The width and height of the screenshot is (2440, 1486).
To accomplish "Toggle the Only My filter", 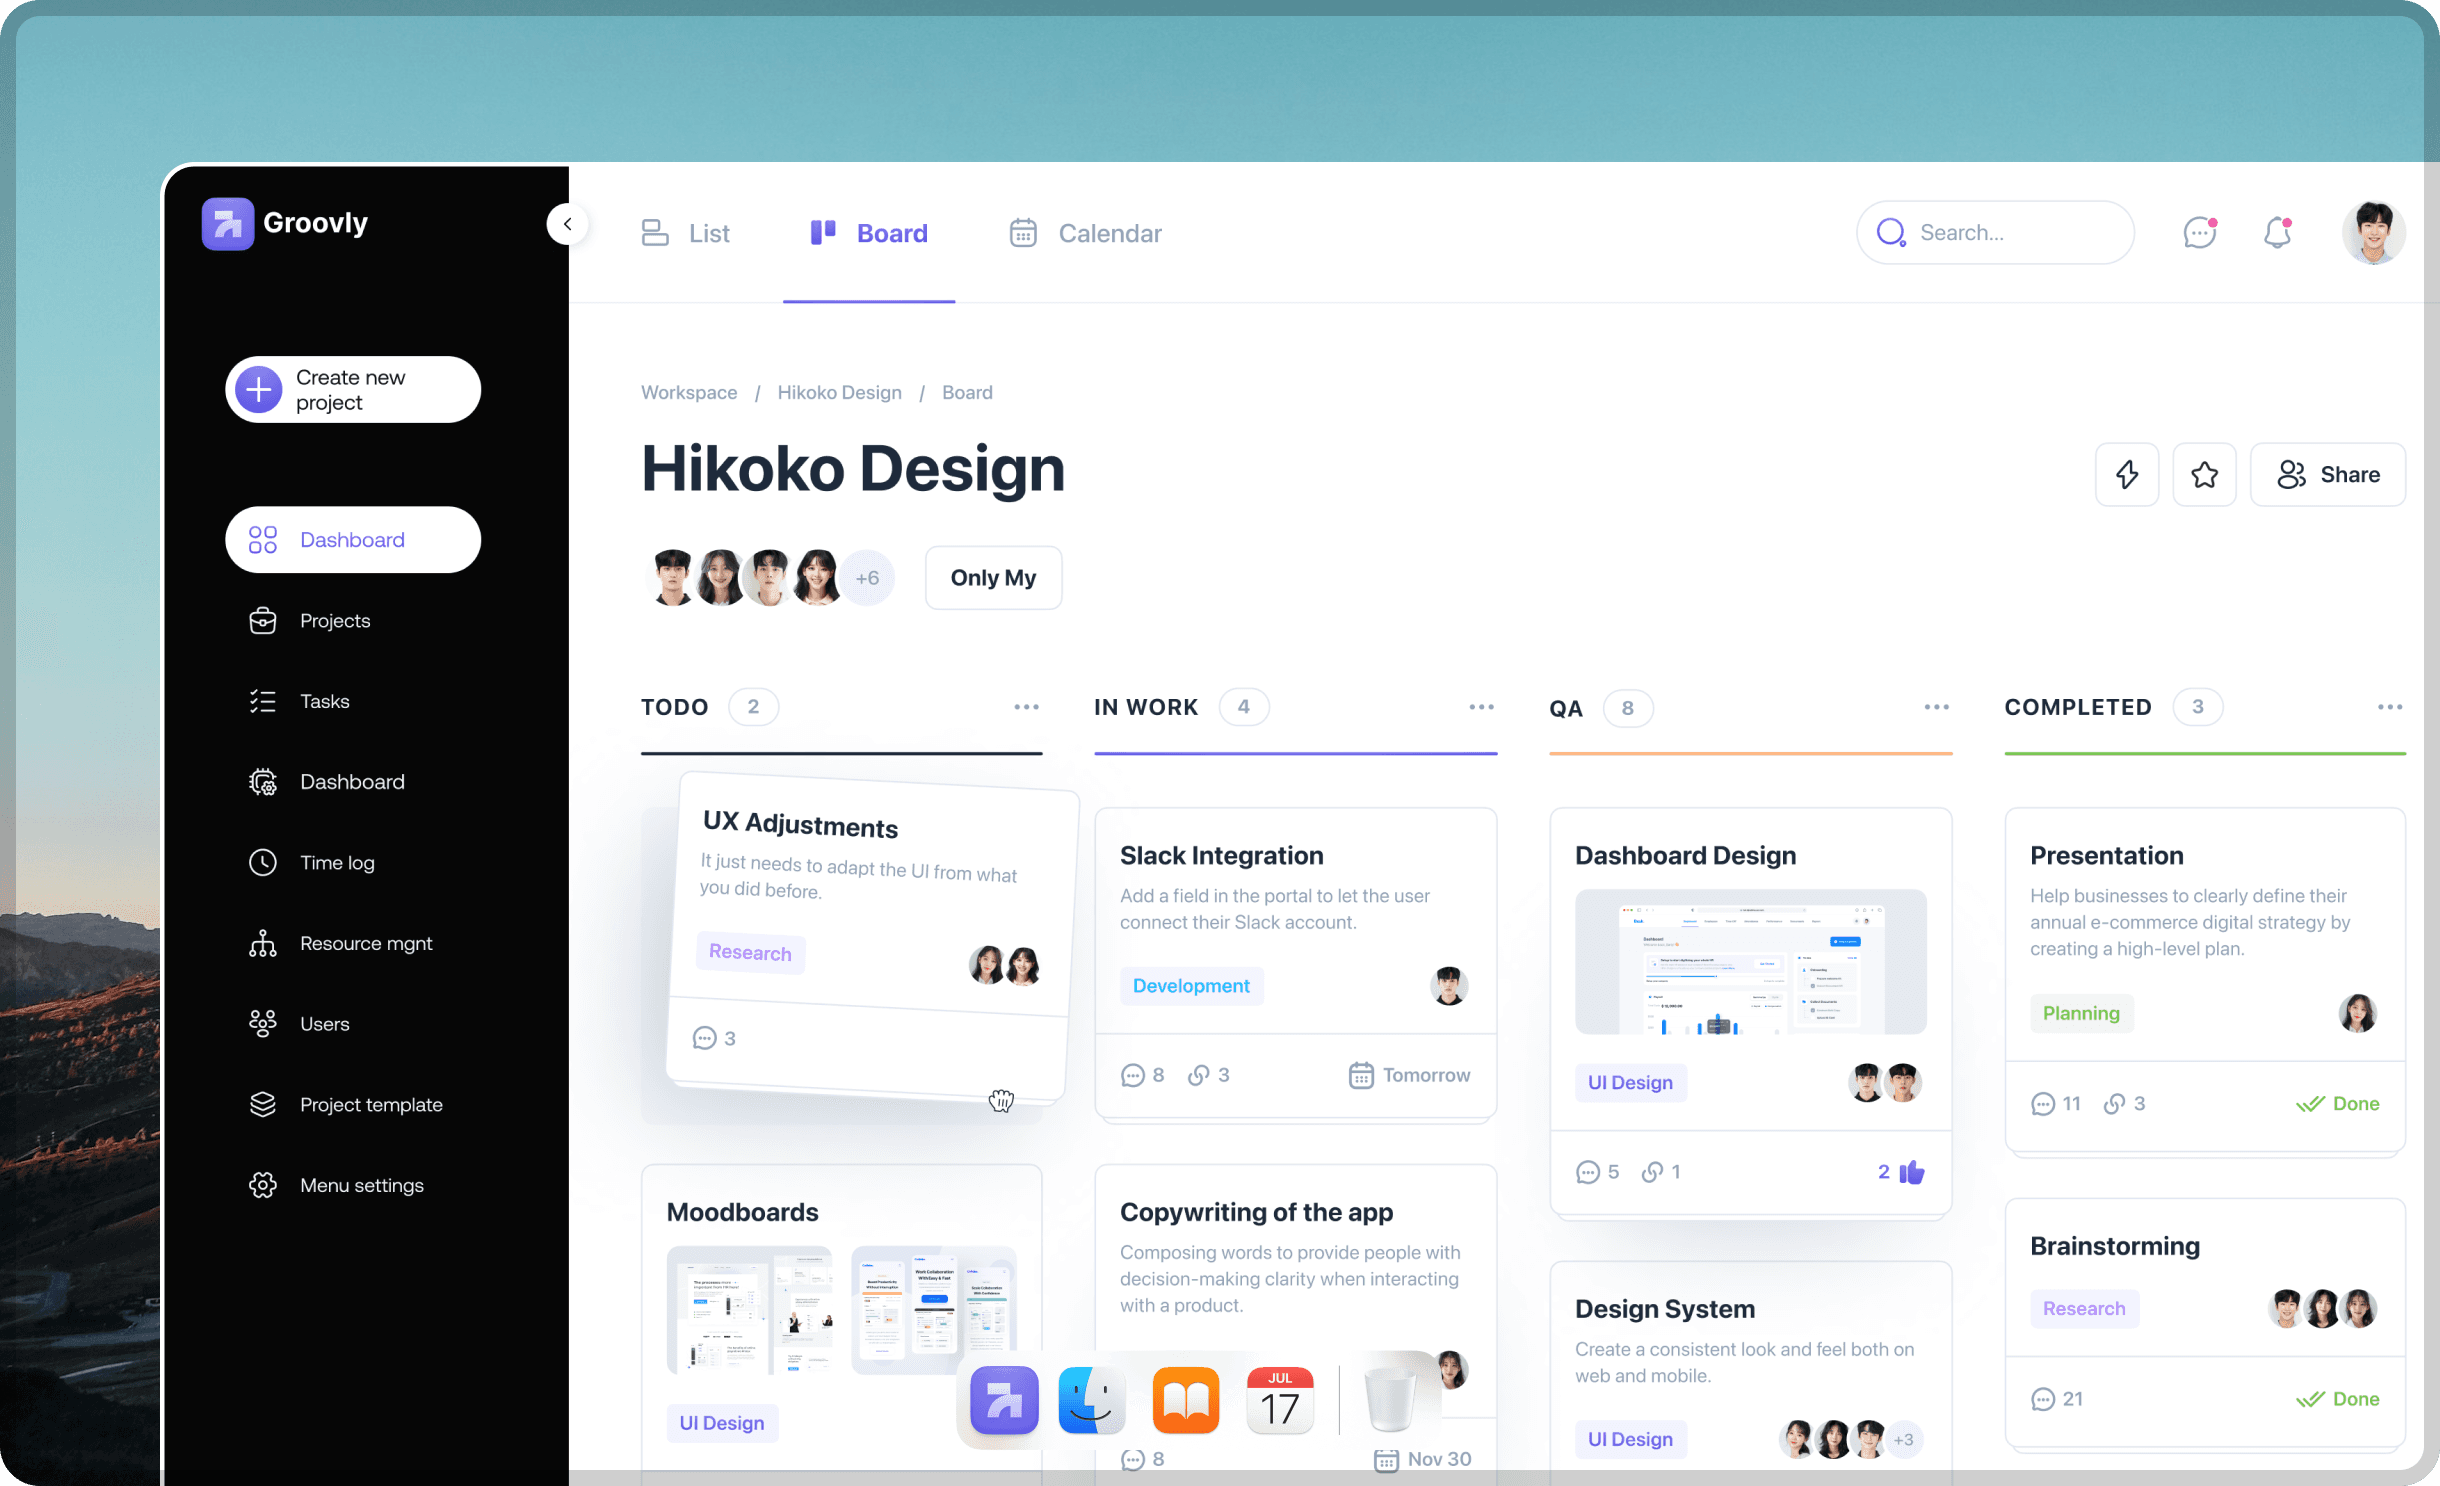I will [993, 578].
